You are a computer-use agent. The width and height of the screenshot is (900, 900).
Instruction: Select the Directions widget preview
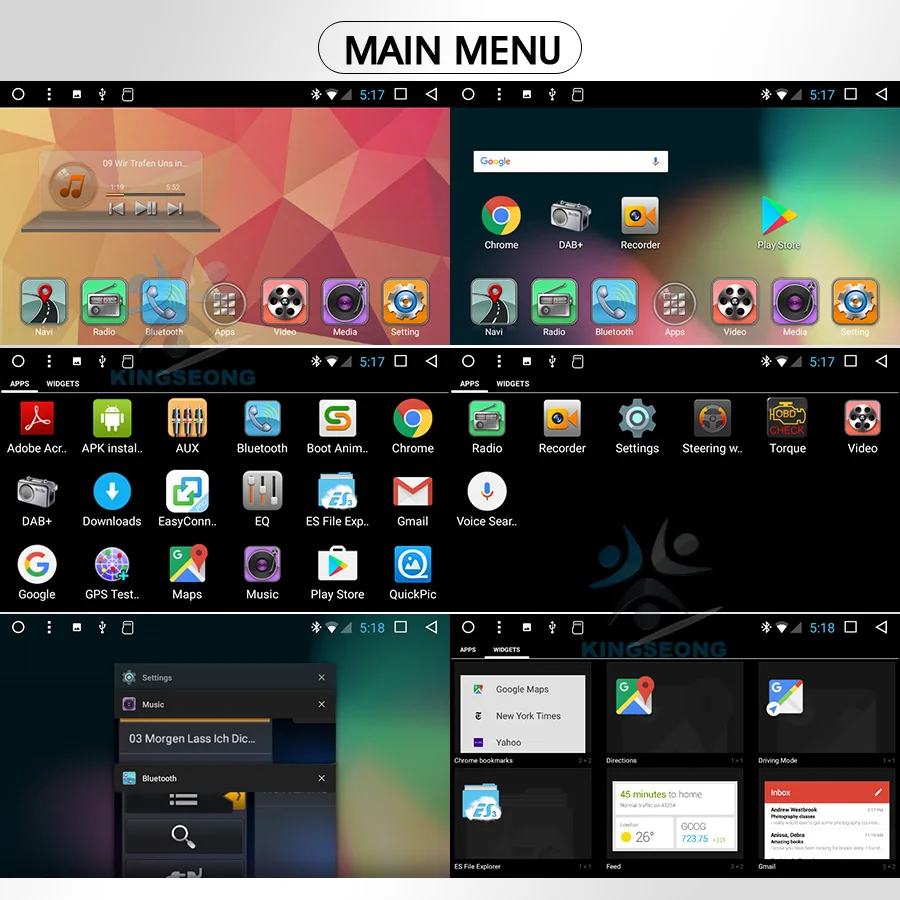[674, 707]
